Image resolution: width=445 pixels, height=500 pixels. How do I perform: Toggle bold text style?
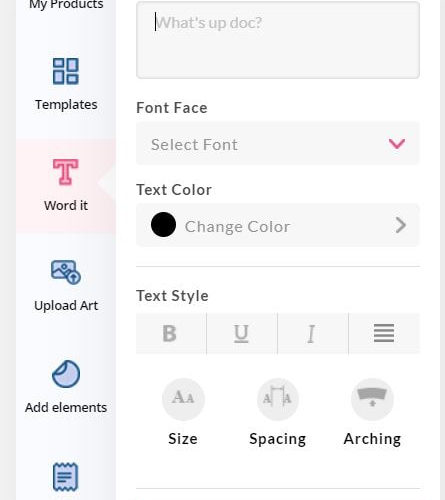tap(171, 333)
